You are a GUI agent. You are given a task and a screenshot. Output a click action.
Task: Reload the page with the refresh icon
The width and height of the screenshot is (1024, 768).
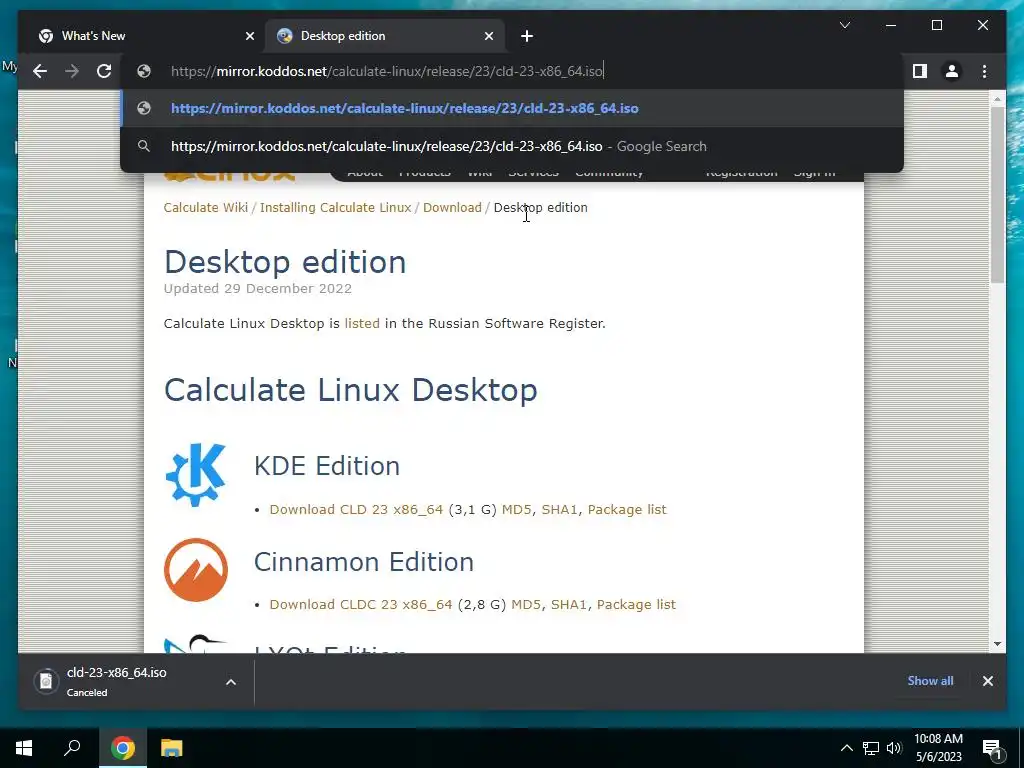coord(104,71)
